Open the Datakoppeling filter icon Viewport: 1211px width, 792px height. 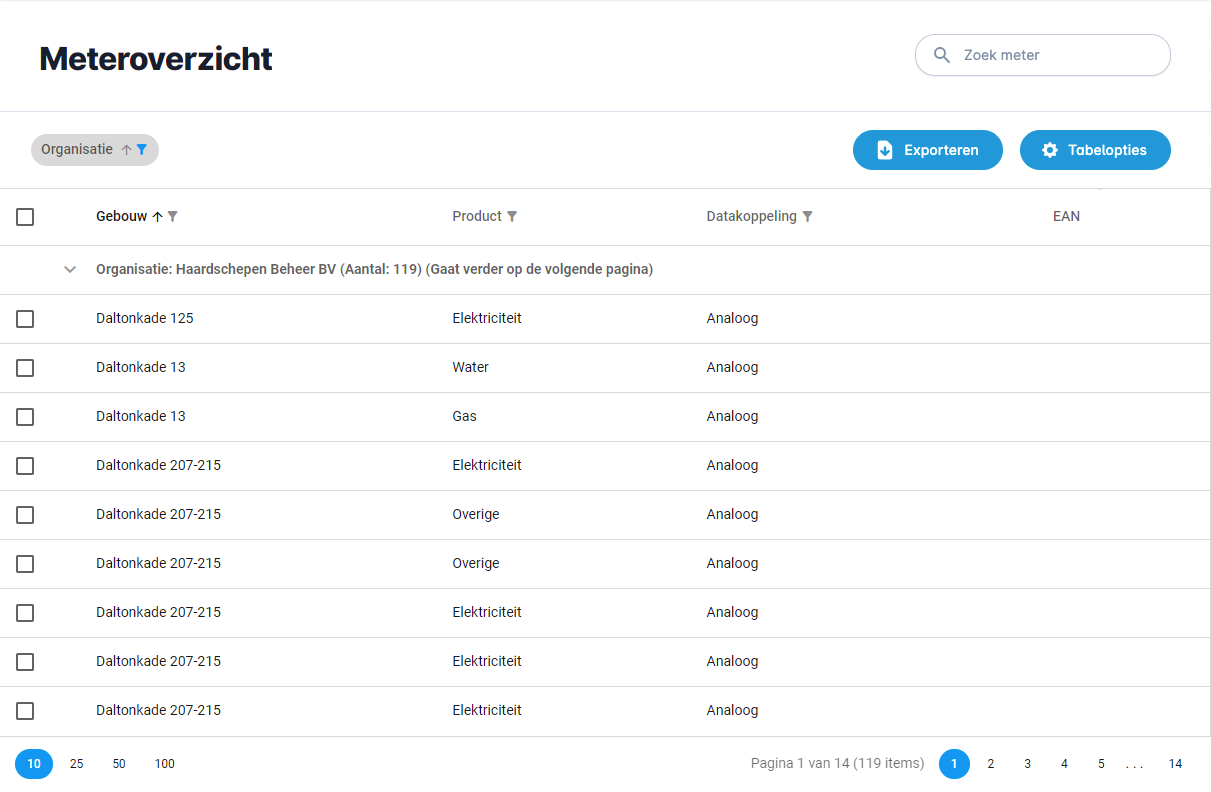coord(810,216)
